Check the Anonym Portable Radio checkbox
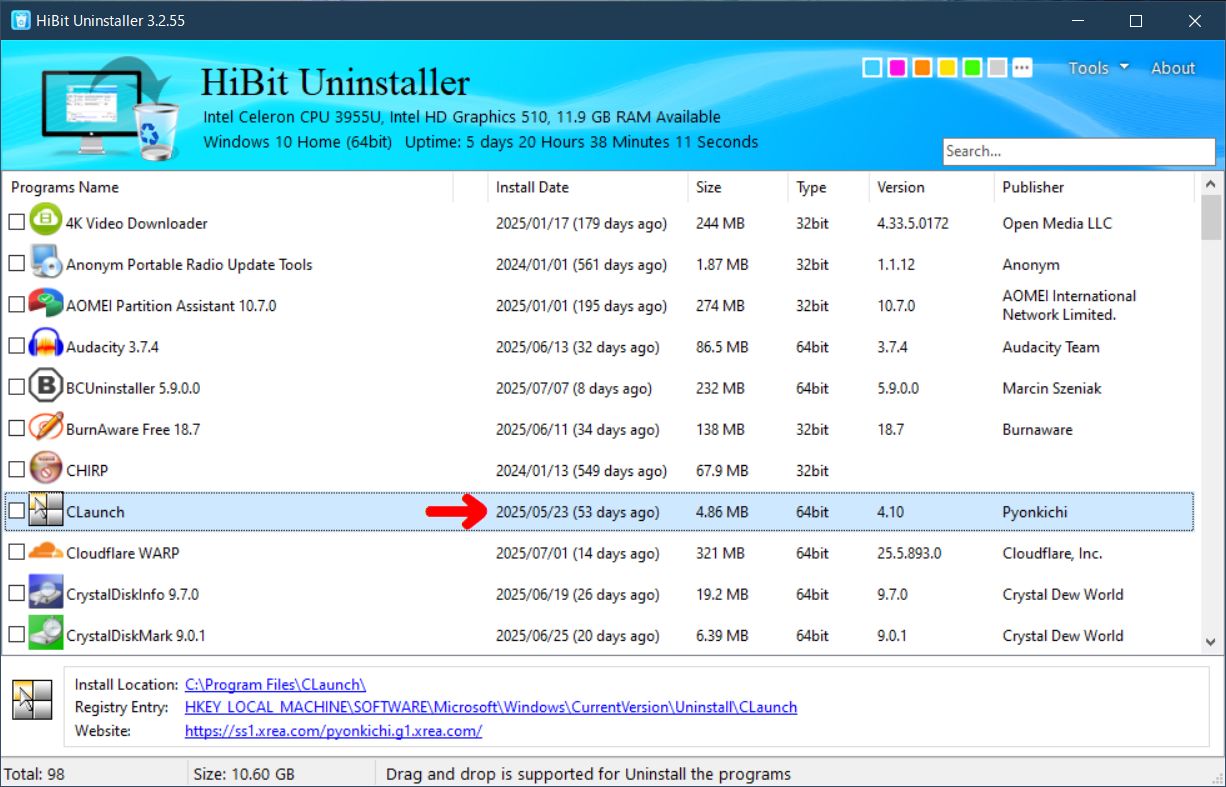 pyautogui.click(x=16, y=264)
